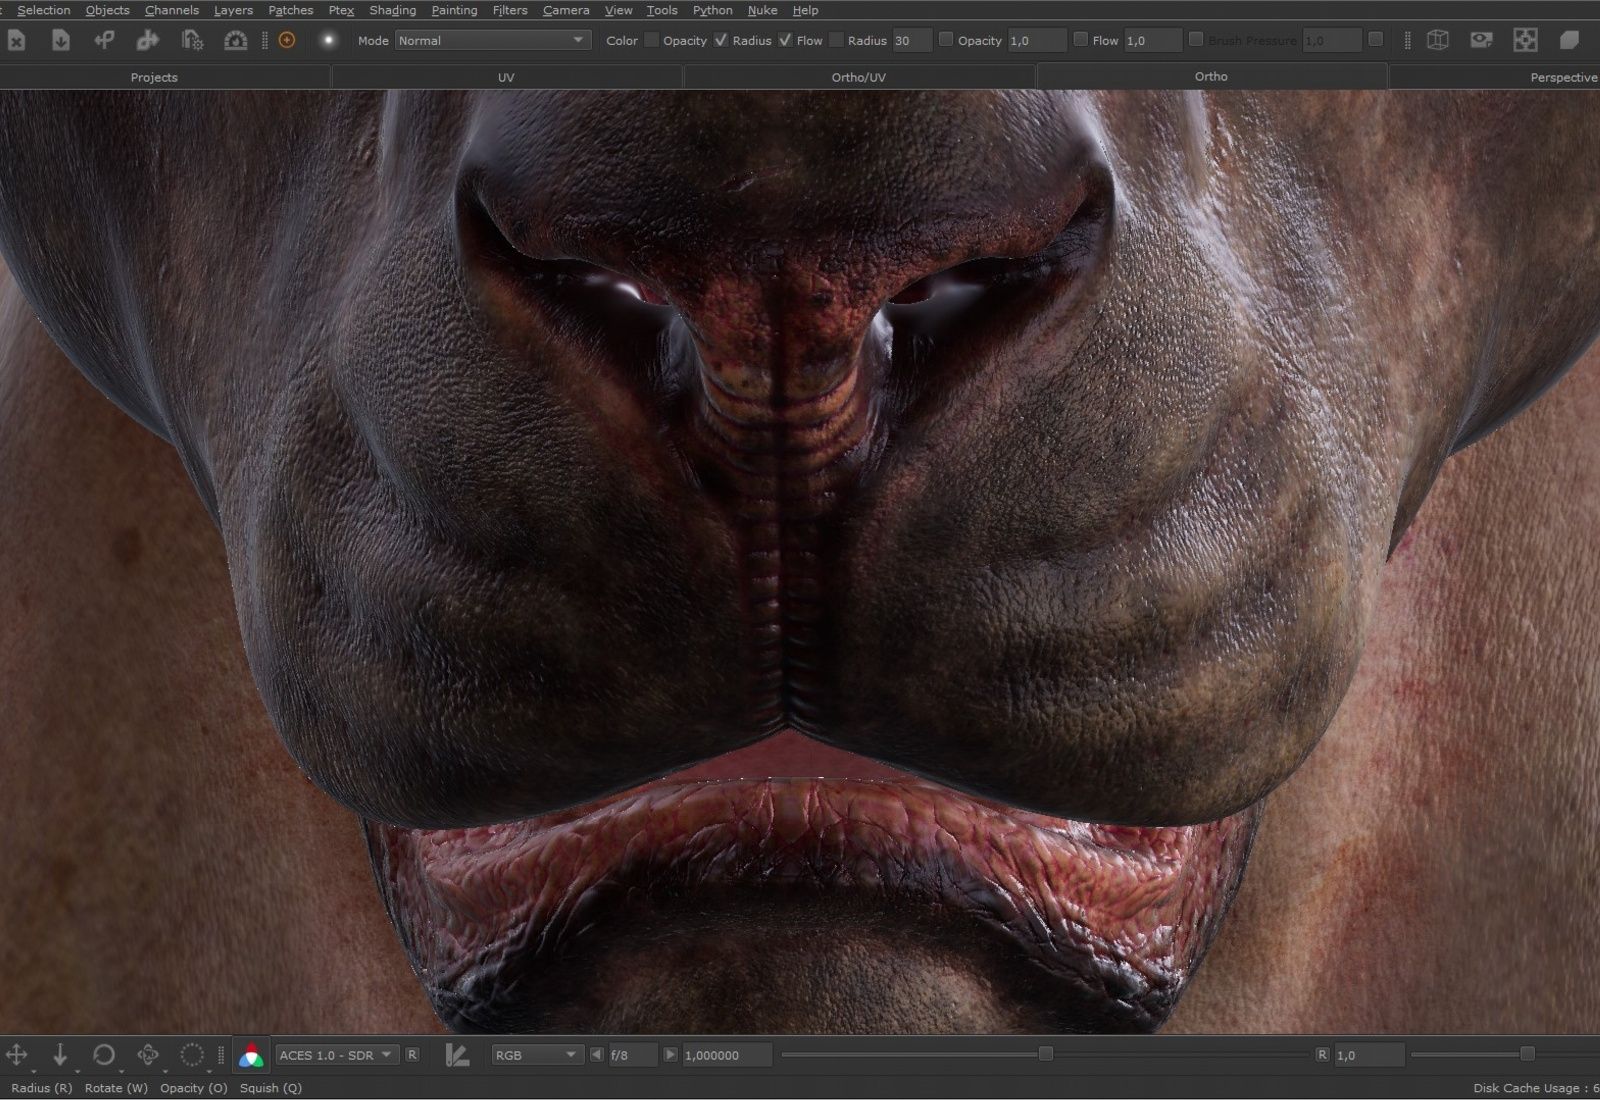The image size is (1600, 1100).
Task: Select the rotate arrow tool in bottom toolbar
Action: pyautogui.click(x=103, y=1054)
